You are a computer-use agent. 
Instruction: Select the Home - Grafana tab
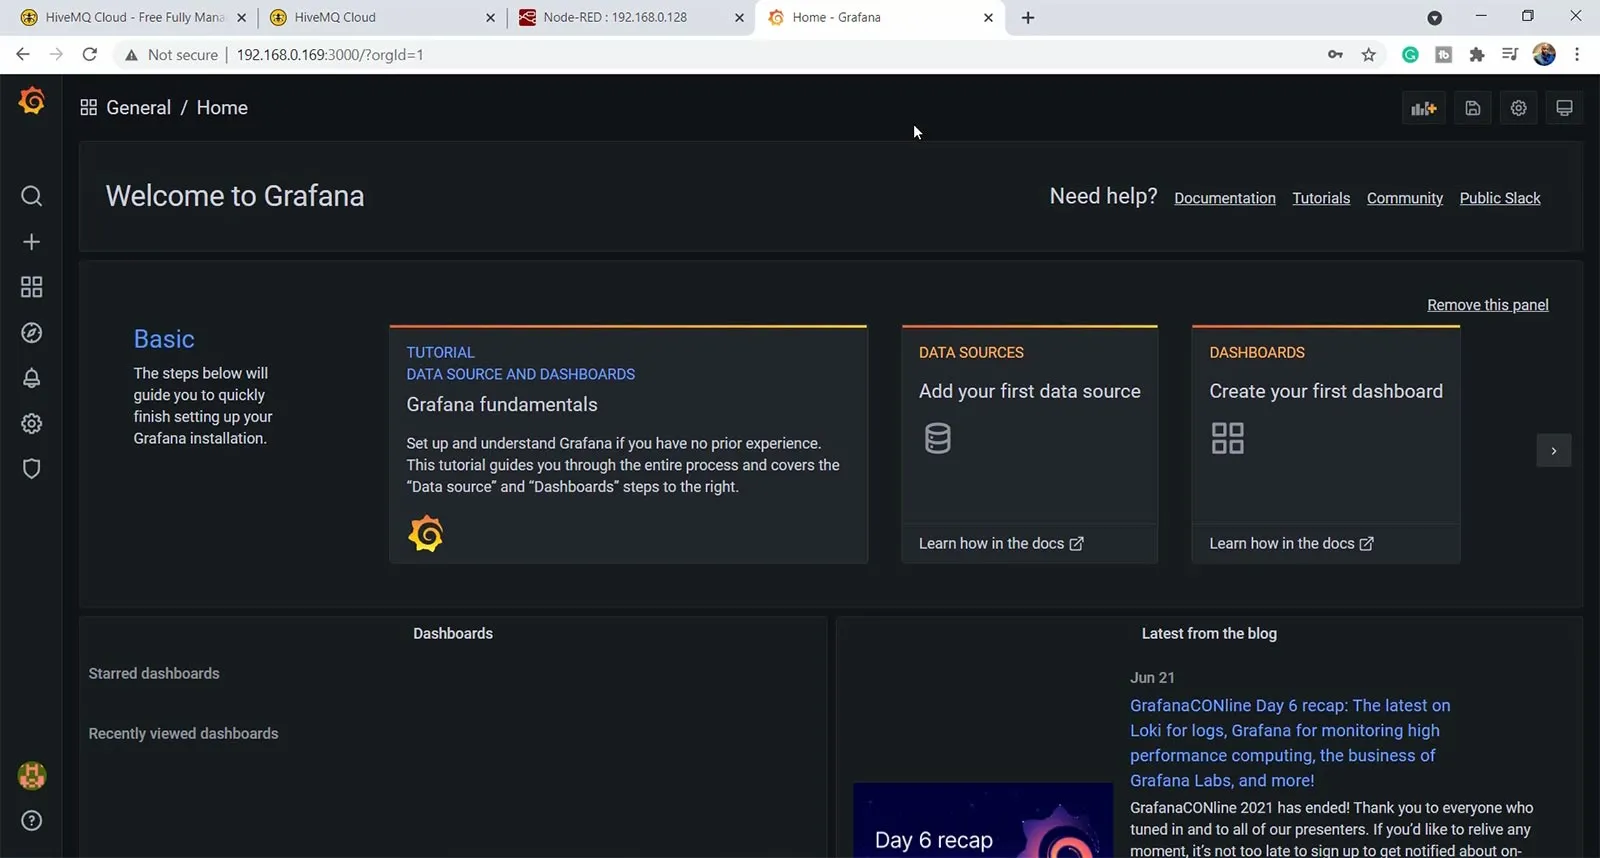880,18
